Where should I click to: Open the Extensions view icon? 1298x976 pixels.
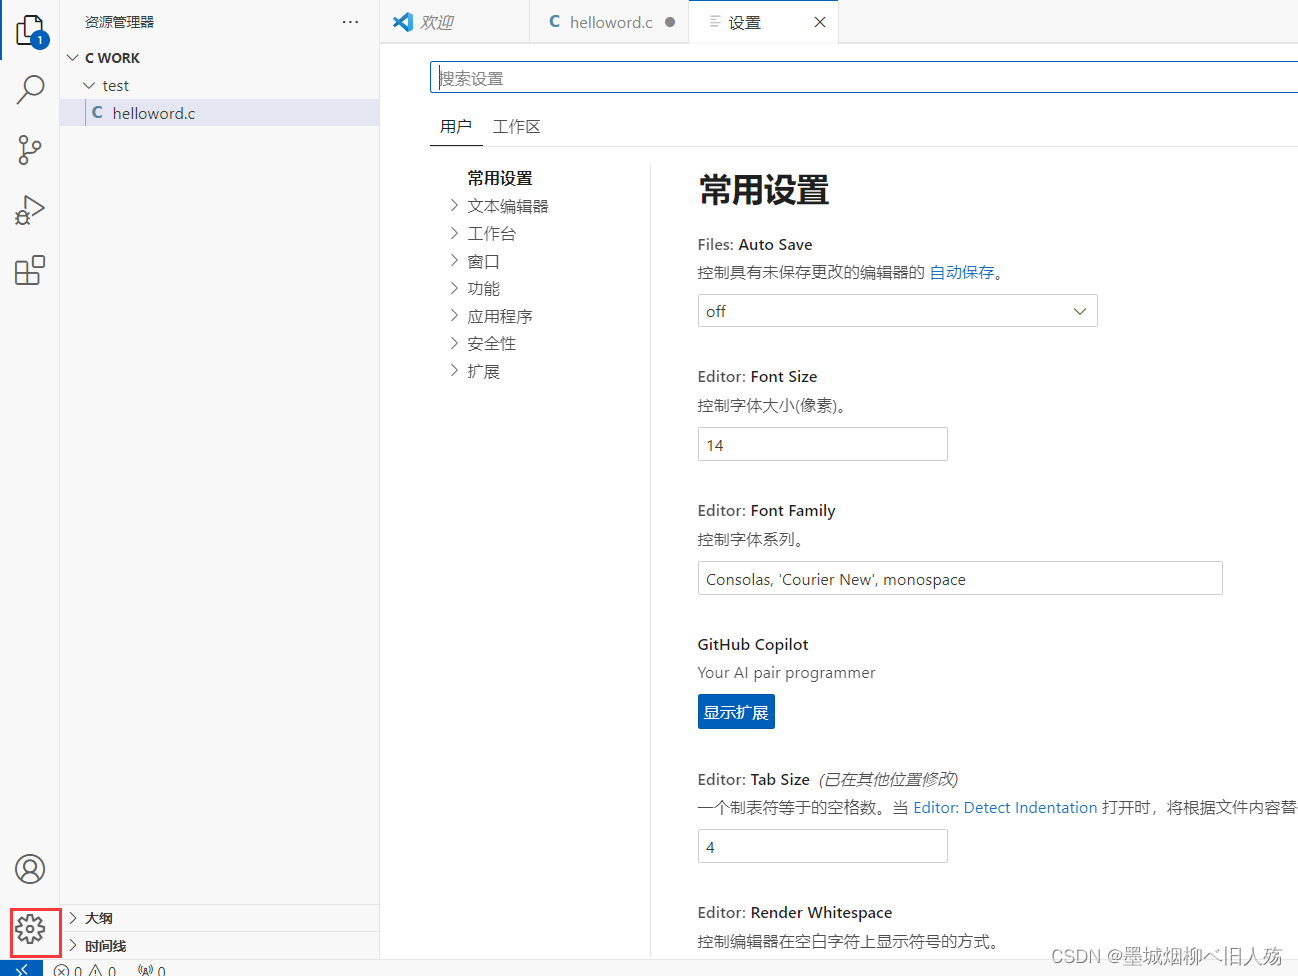[30, 270]
